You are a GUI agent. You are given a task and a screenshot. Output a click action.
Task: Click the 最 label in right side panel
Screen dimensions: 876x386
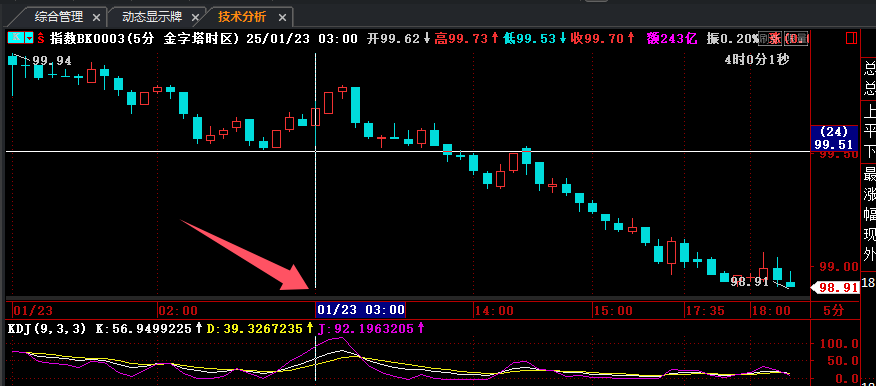click(x=869, y=174)
